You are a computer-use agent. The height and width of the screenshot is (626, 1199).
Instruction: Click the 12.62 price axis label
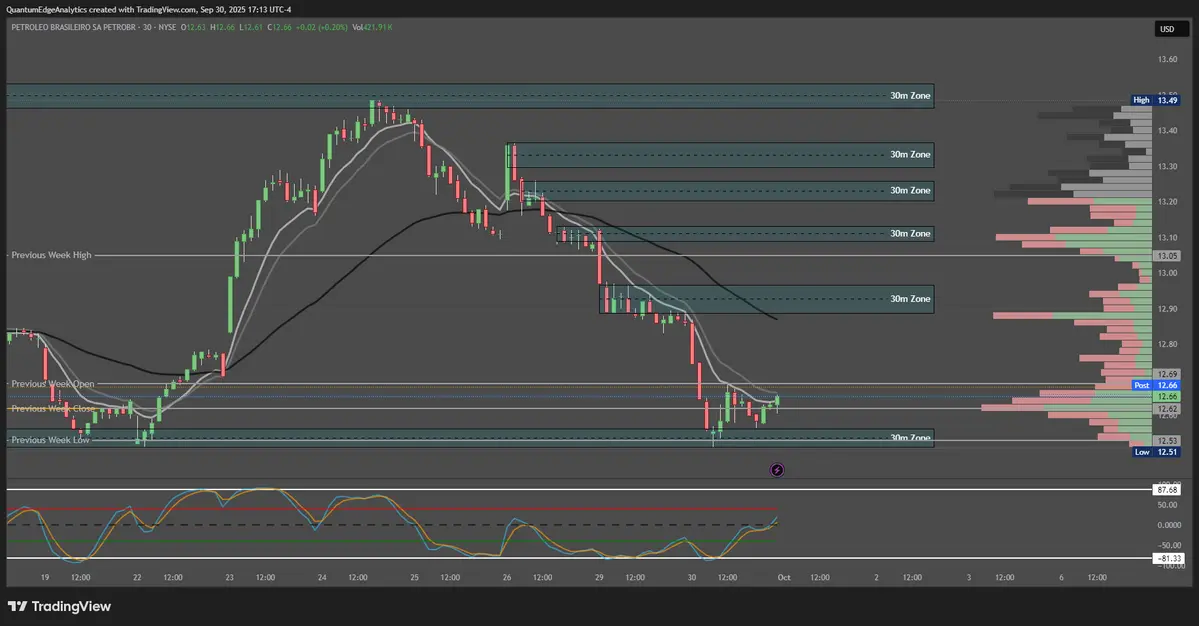(x=1167, y=409)
